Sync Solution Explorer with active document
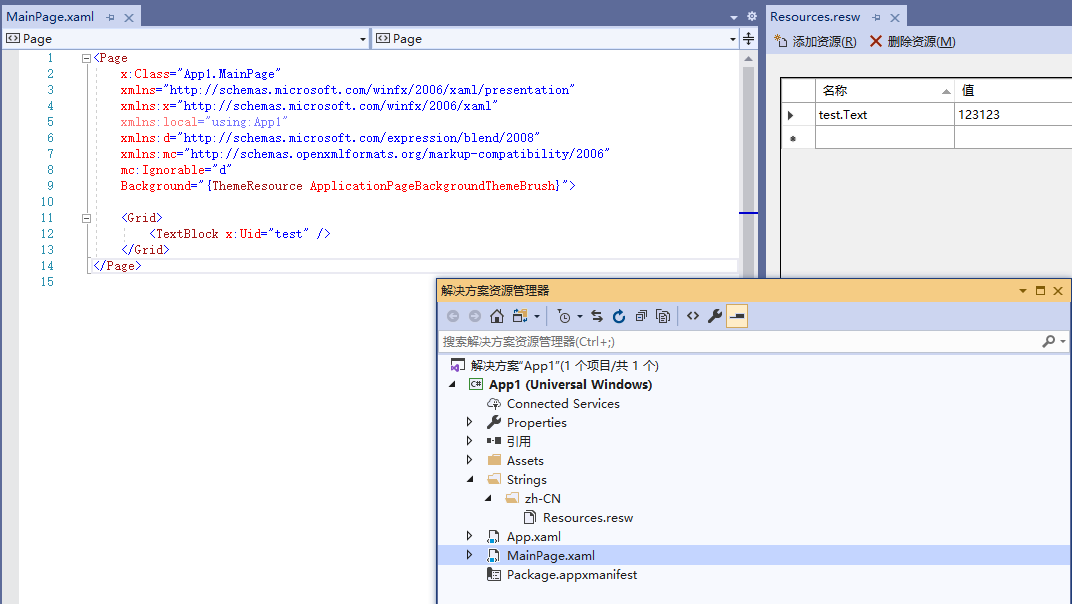The width and height of the screenshot is (1072, 604). [x=597, y=316]
